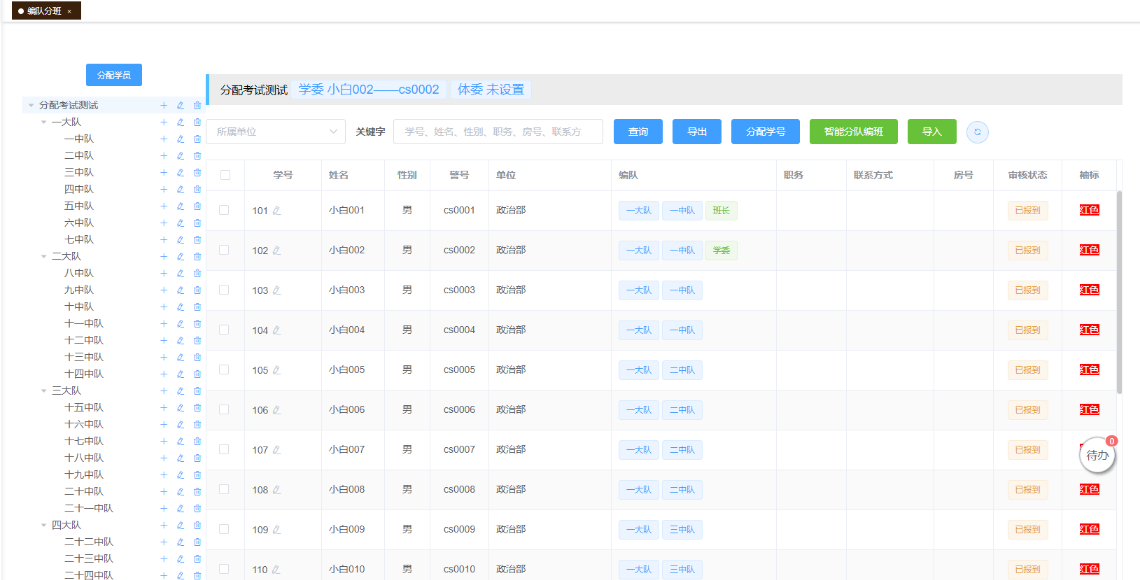Select 十五中队 in the tree
This screenshot has height=580, width=1140.
pos(84,407)
